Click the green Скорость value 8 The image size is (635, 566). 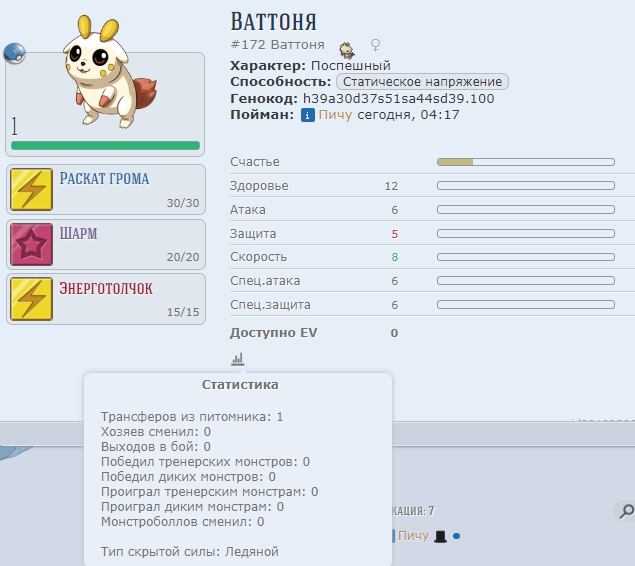tap(394, 257)
